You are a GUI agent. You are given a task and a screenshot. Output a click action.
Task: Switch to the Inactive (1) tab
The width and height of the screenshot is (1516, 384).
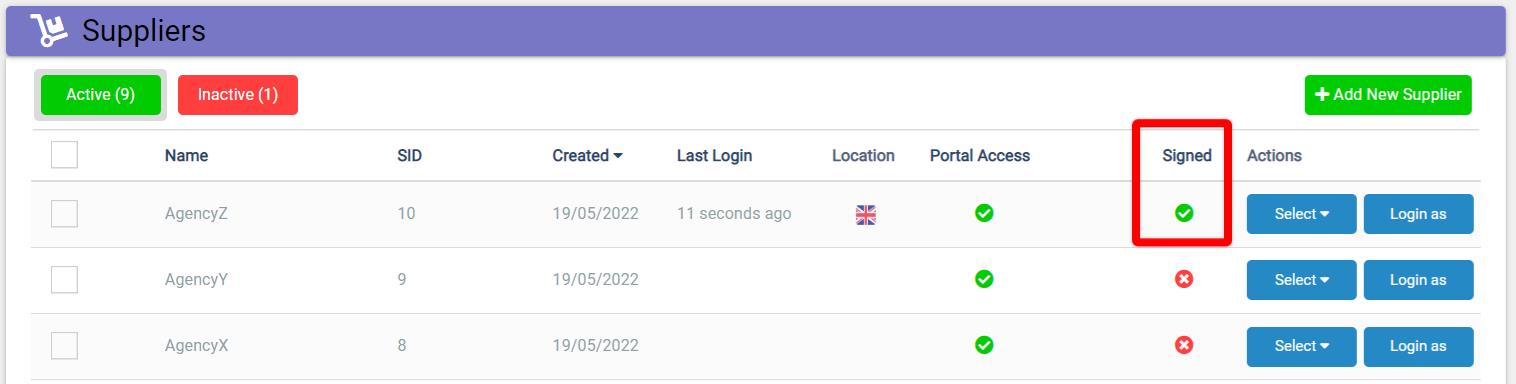pyautogui.click(x=238, y=95)
